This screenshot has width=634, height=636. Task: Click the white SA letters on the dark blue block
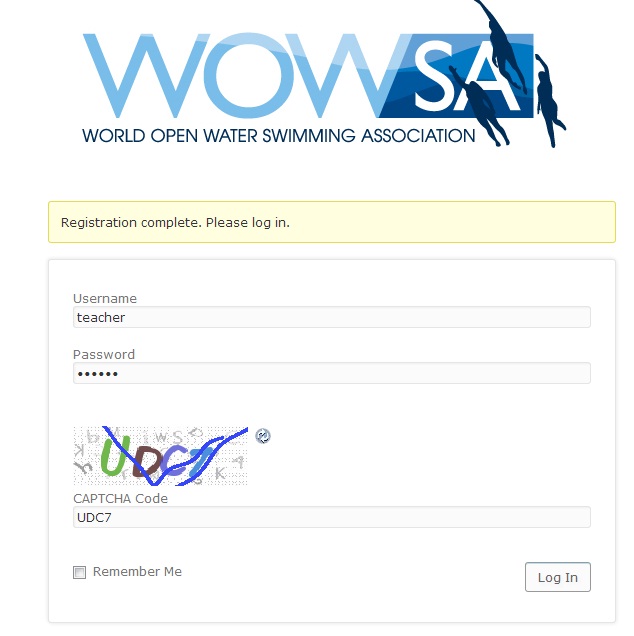click(x=466, y=77)
